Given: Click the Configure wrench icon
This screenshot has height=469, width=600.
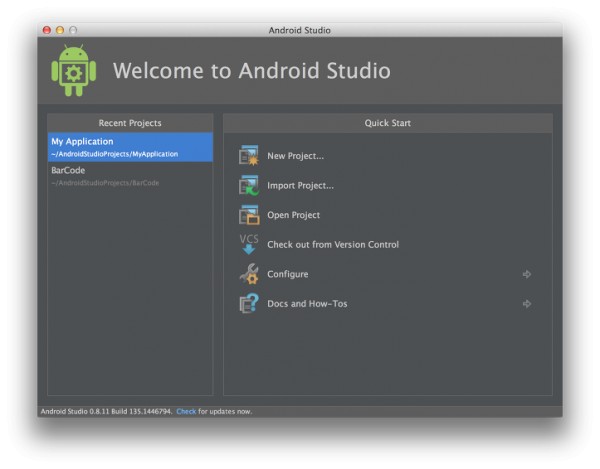Looking at the screenshot, I should click(x=249, y=274).
